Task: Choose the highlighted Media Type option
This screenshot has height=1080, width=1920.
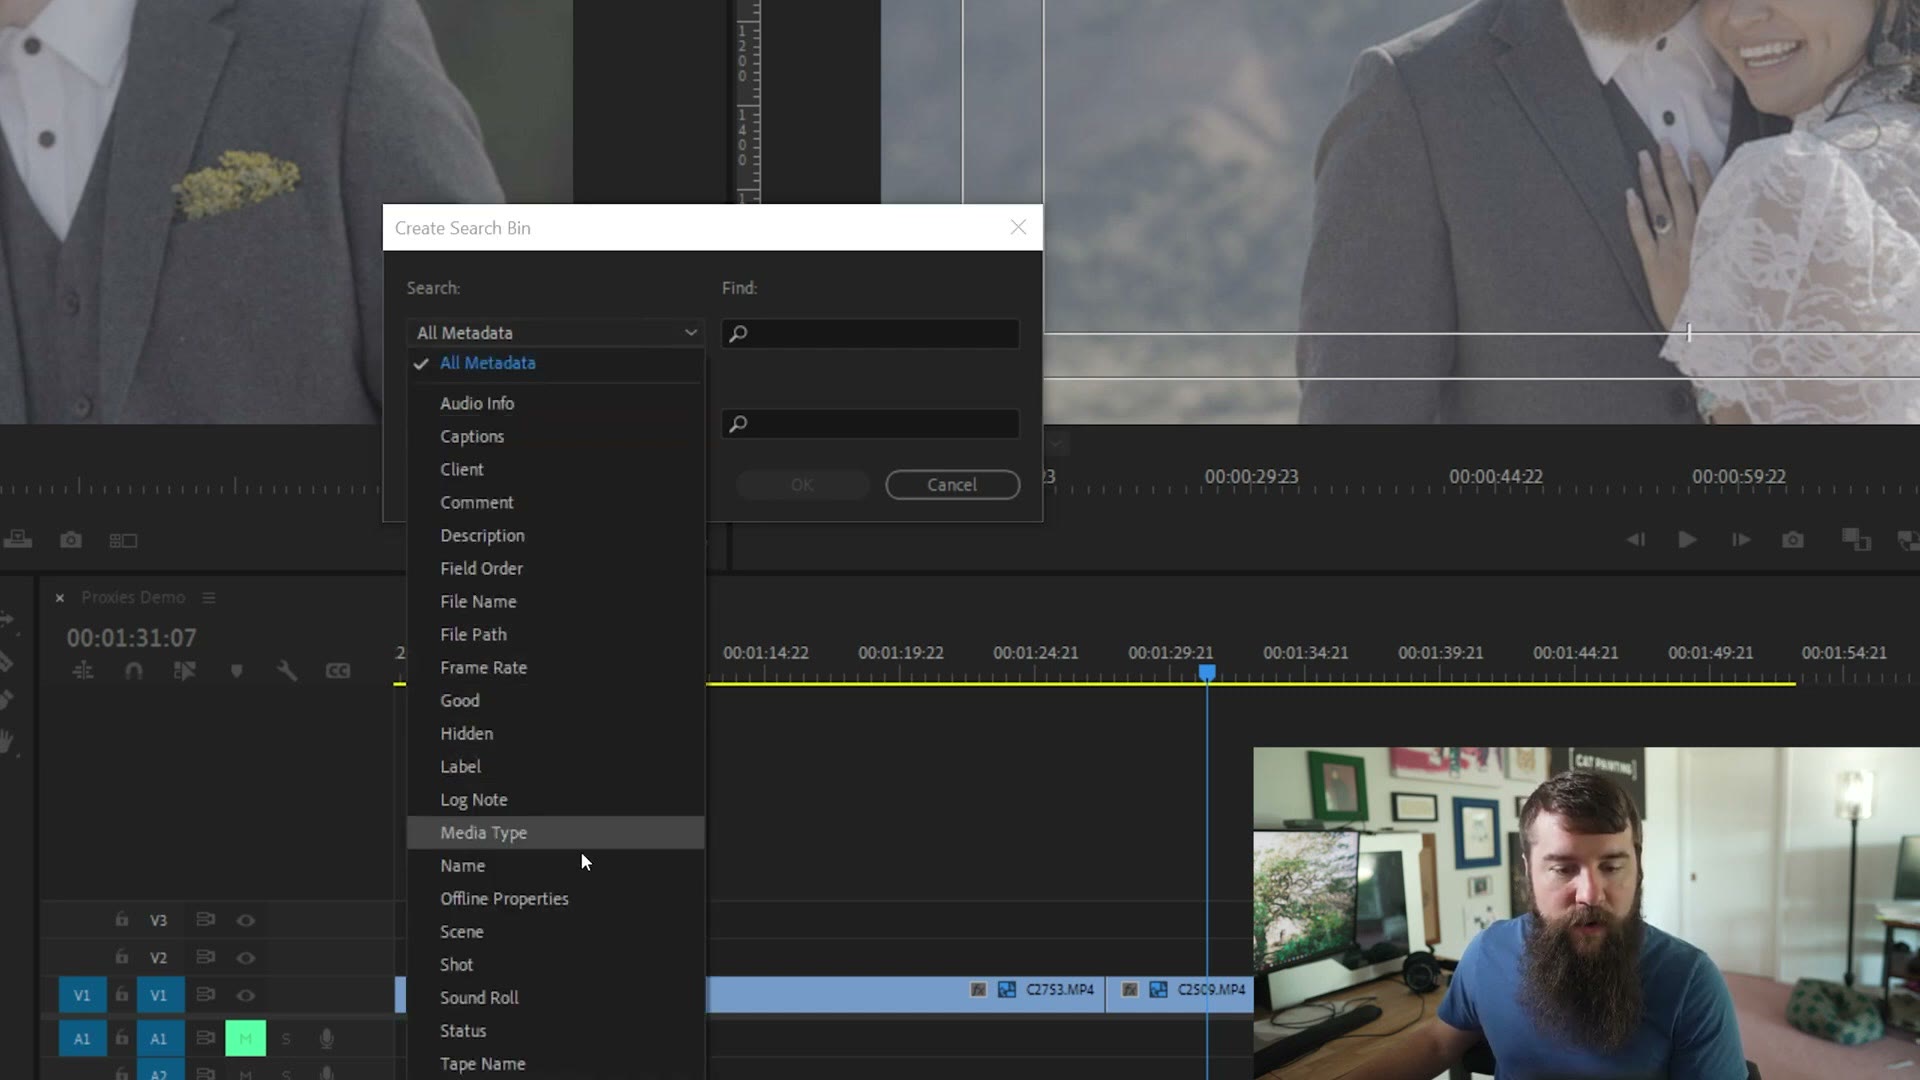Action: (555, 832)
